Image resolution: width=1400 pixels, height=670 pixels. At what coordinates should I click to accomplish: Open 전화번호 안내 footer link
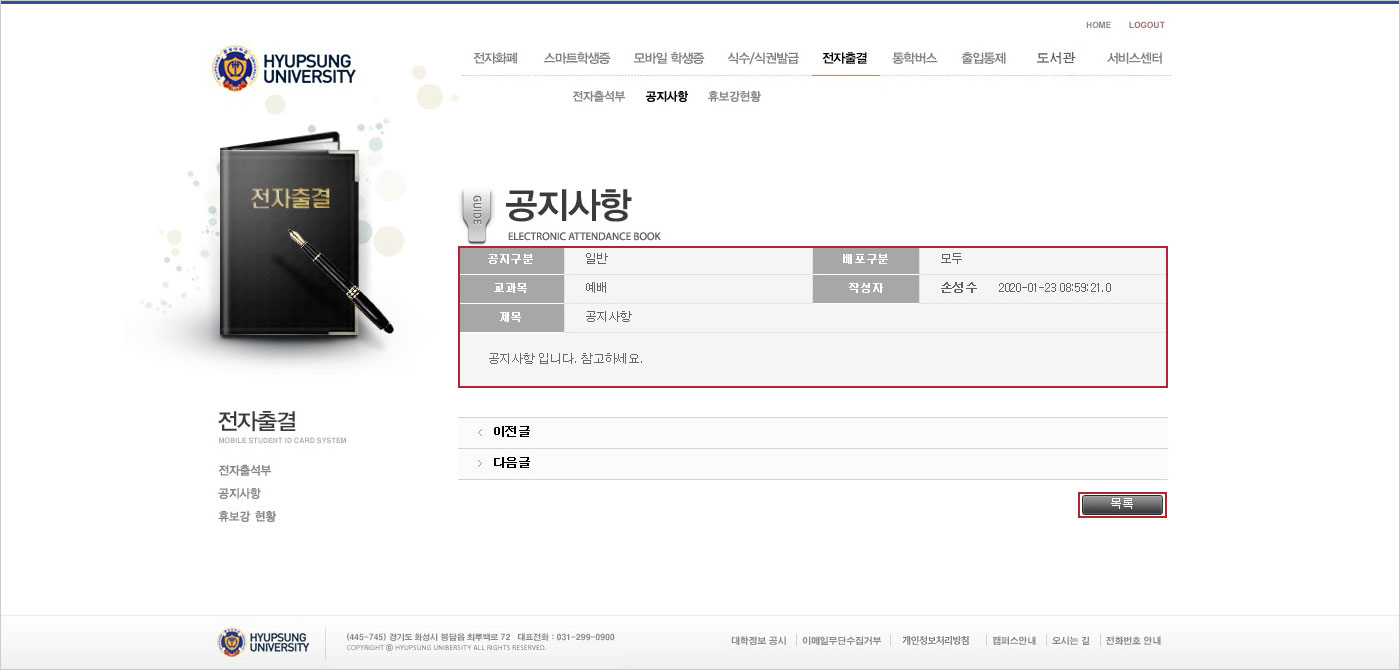tap(1134, 641)
